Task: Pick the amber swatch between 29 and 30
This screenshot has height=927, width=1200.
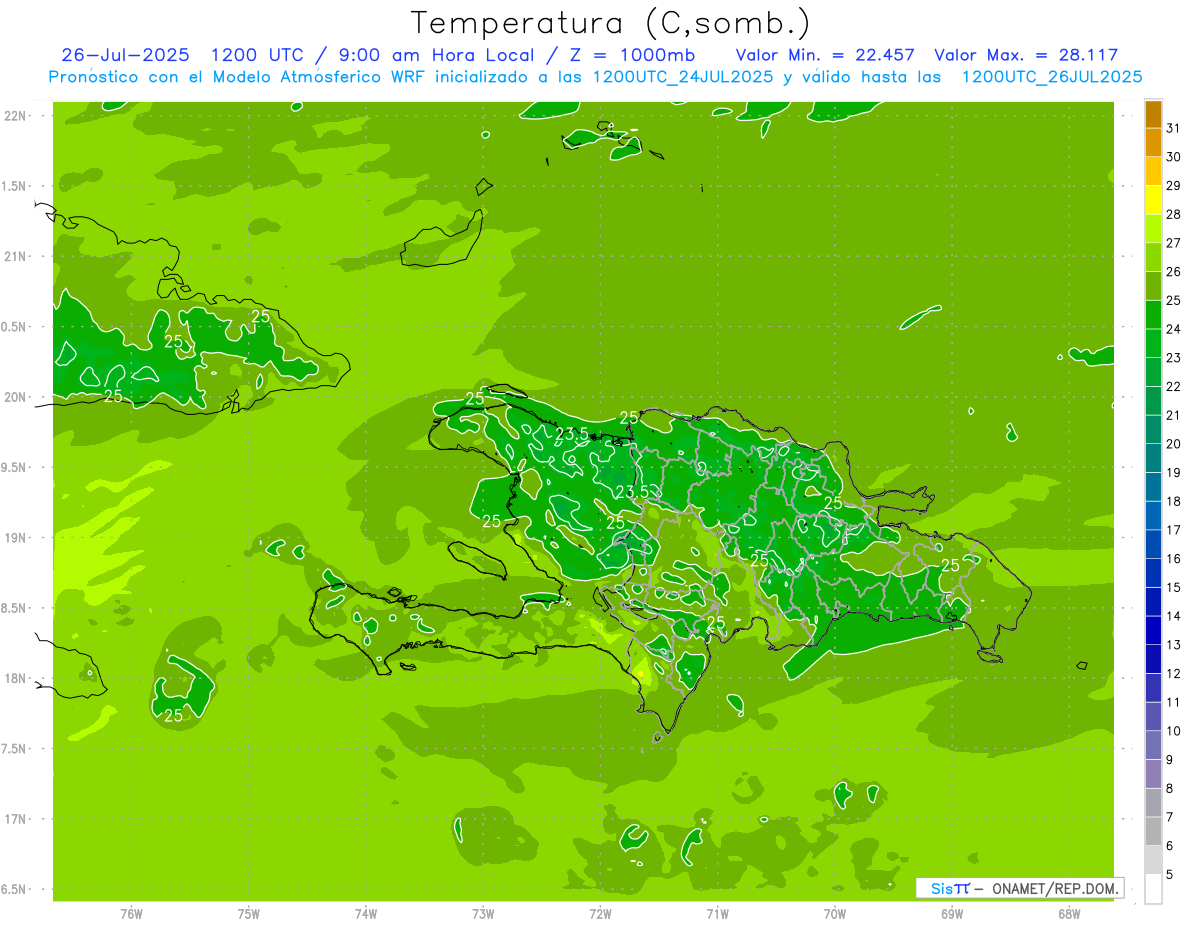Action: coord(1153,171)
